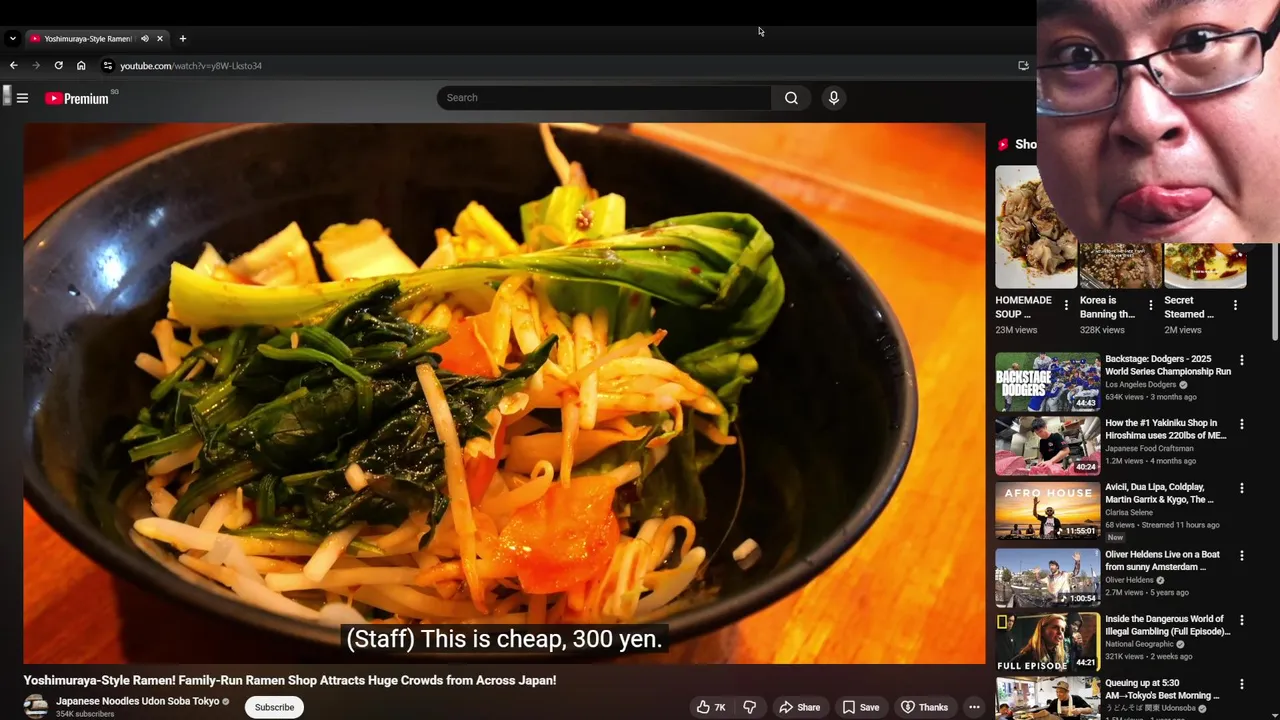Screen dimensions: 1280x720
Task: Click the youtube.com address bar URL
Action: (190, 66)
